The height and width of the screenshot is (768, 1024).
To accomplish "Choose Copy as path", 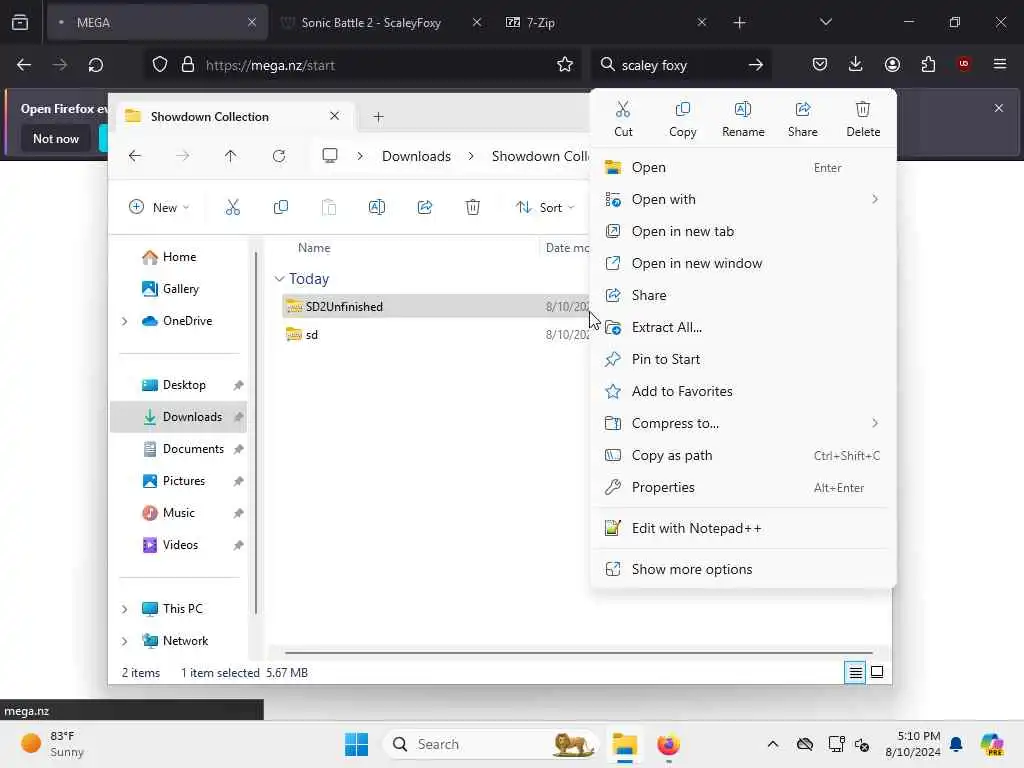I will coord(743,455).
